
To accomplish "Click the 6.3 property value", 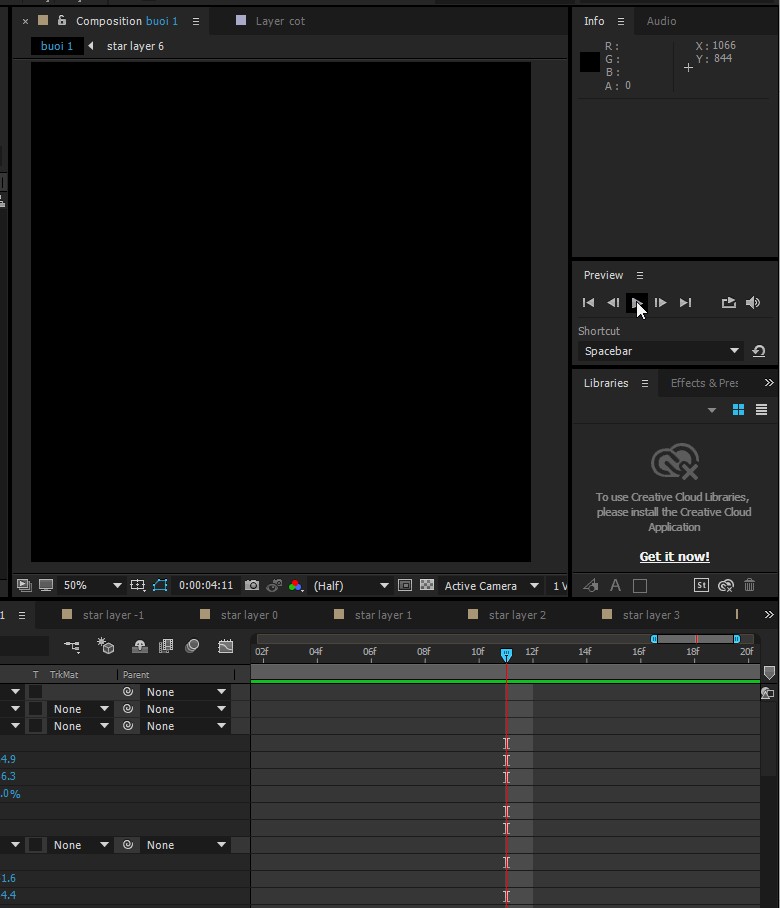I will click(8, 776).
